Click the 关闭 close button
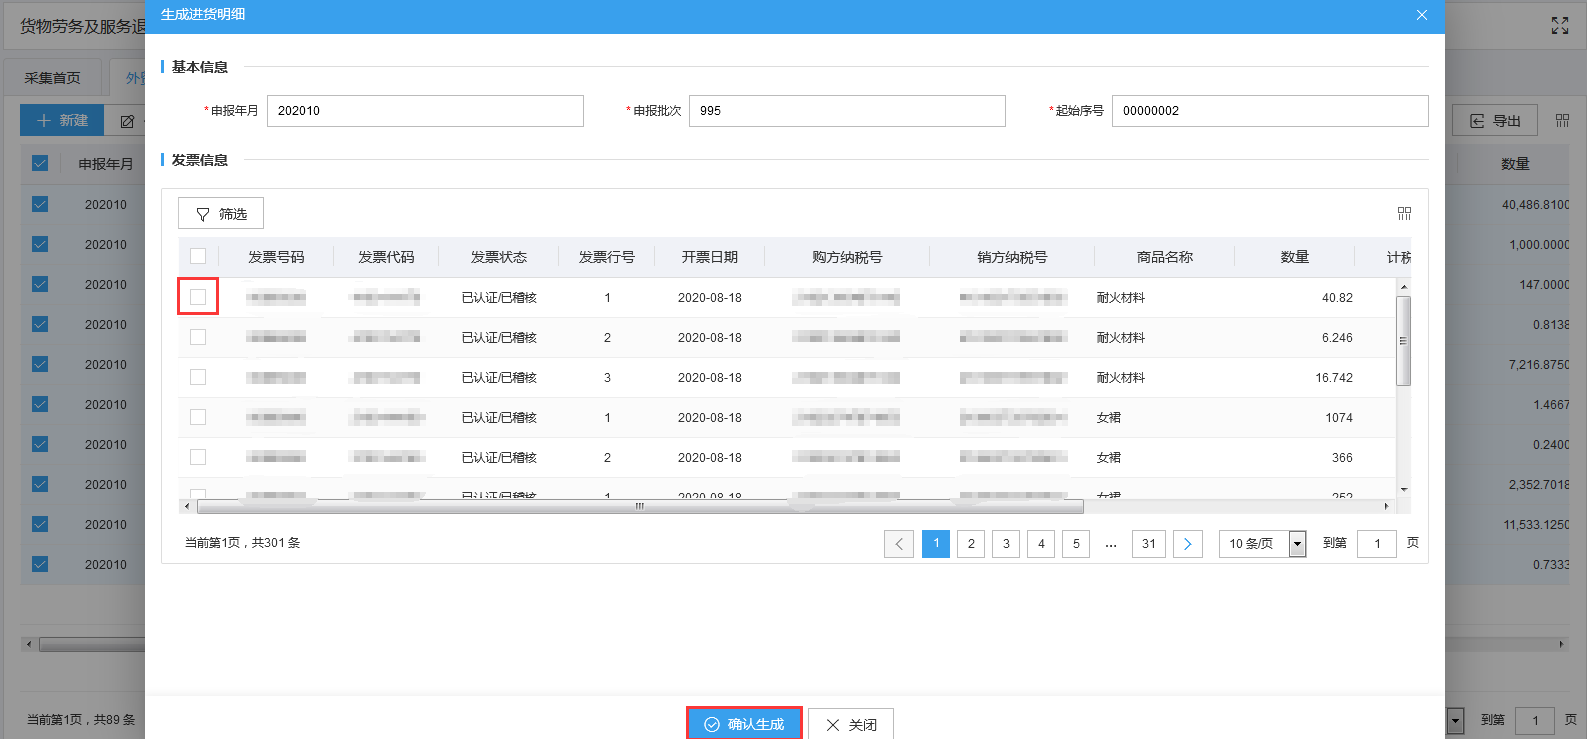This screenshot has width=1587, height=739. click(x=851, y=724)
